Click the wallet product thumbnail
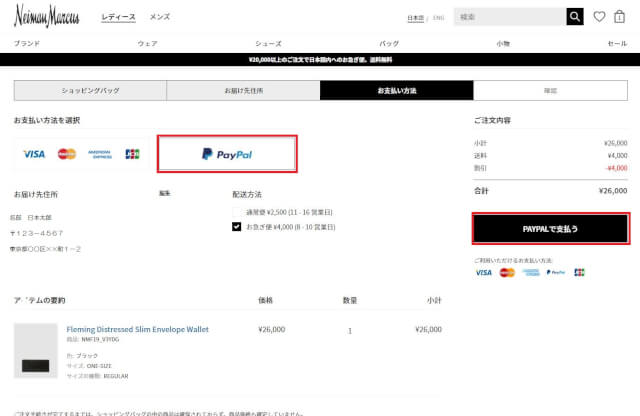Image resolution: width=640 pixels, height=416 pixels. click(36, 351)
